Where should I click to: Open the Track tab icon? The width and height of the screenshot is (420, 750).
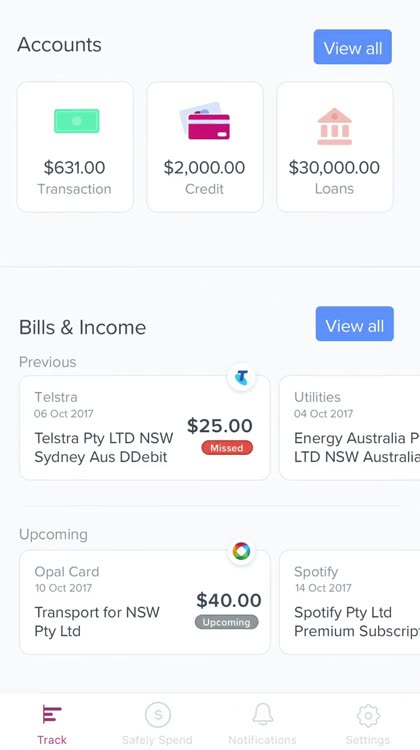52,715
